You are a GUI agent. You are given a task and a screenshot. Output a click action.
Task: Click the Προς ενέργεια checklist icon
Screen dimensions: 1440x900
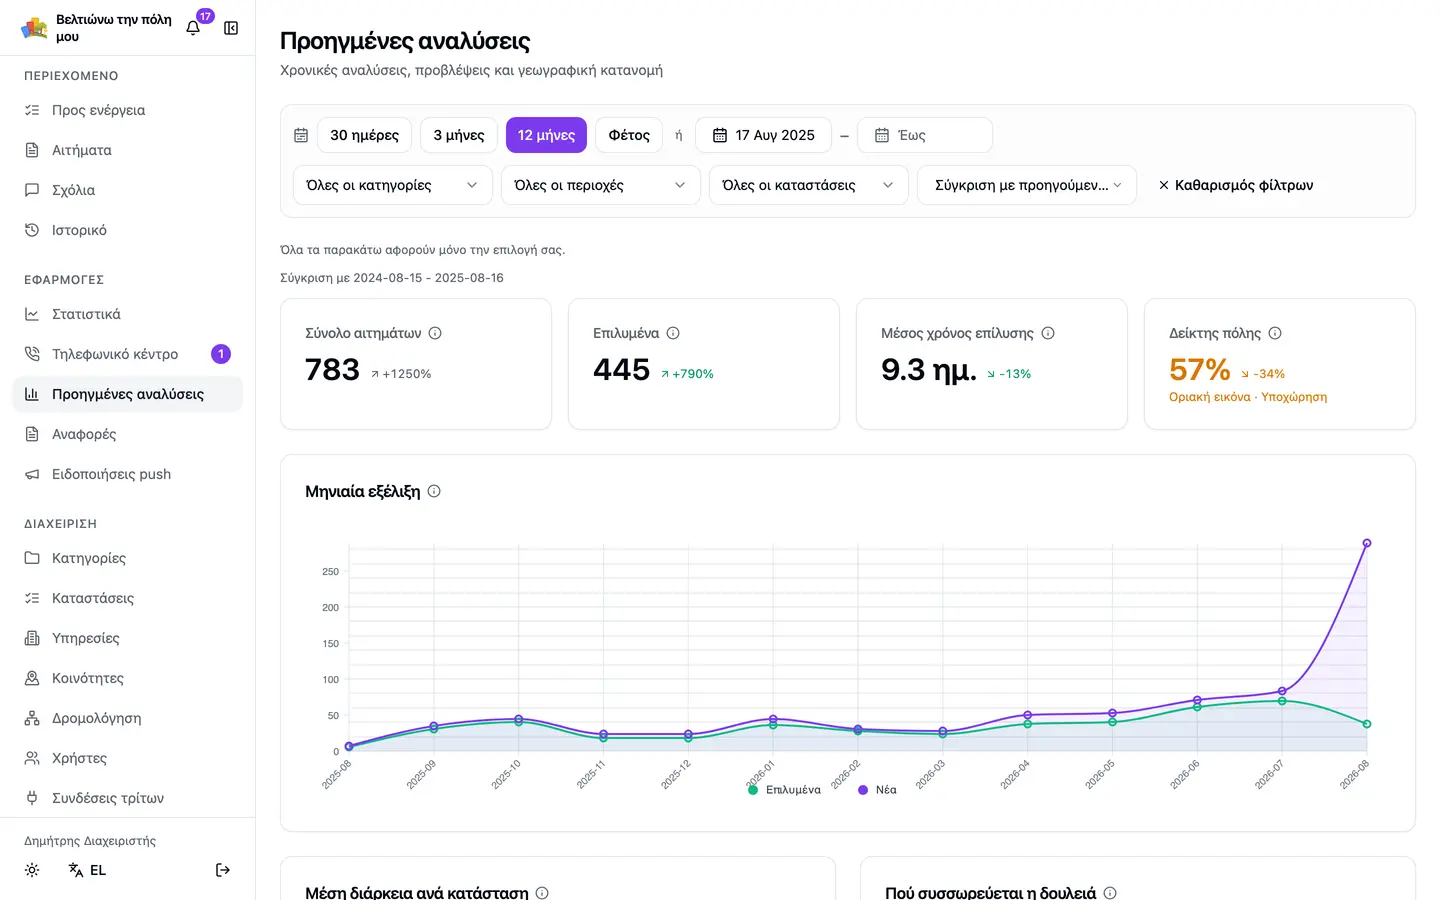click(x=32, y=110)
